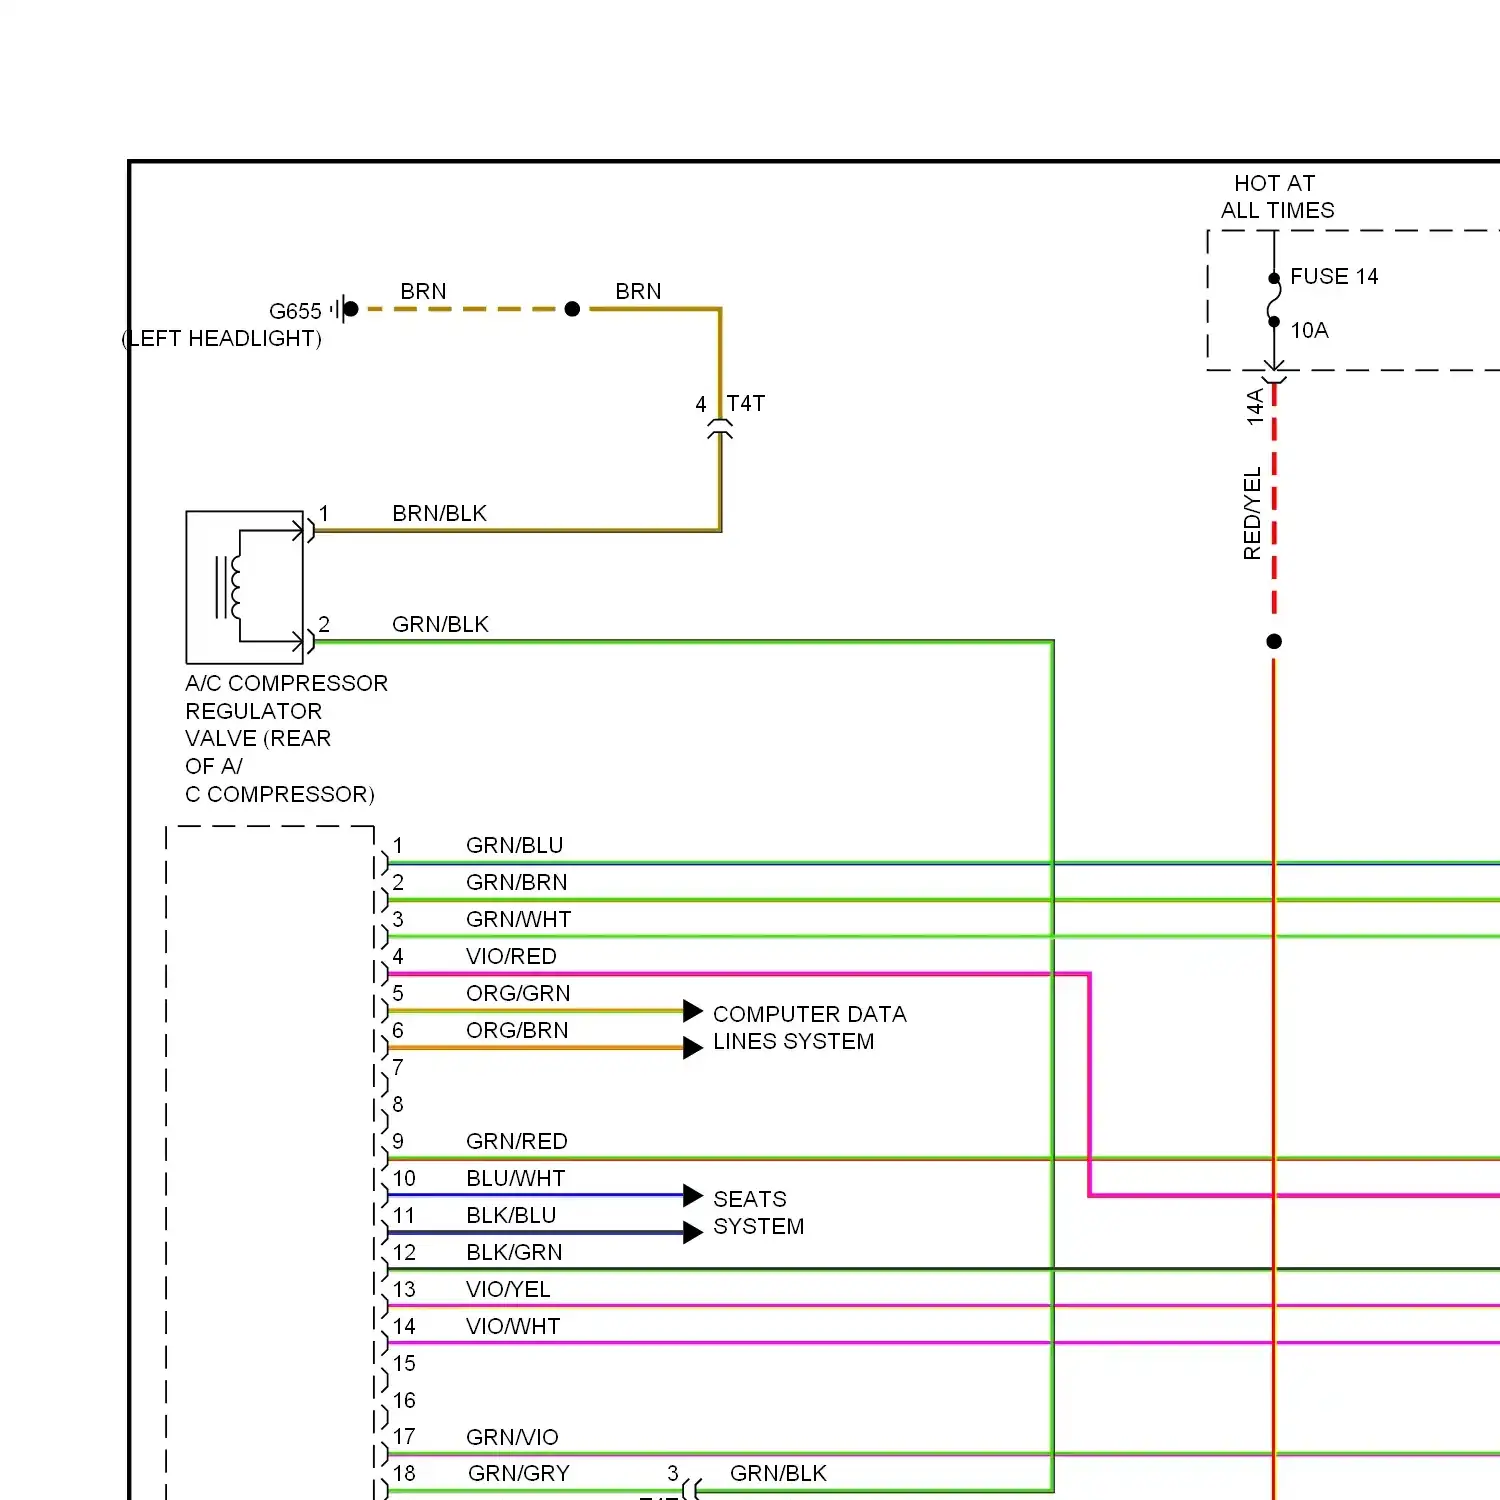Select the FUSE 14 label
The image size is (1500, 1500).
point(1334,276)
